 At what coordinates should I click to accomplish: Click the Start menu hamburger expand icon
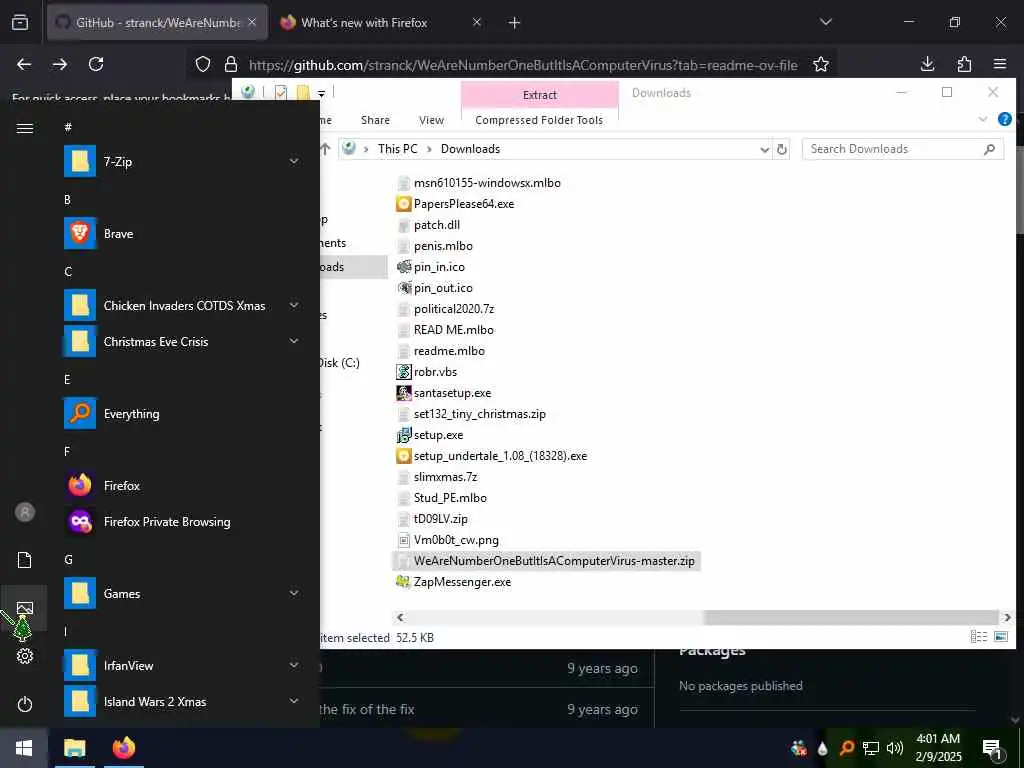[25, 128]
